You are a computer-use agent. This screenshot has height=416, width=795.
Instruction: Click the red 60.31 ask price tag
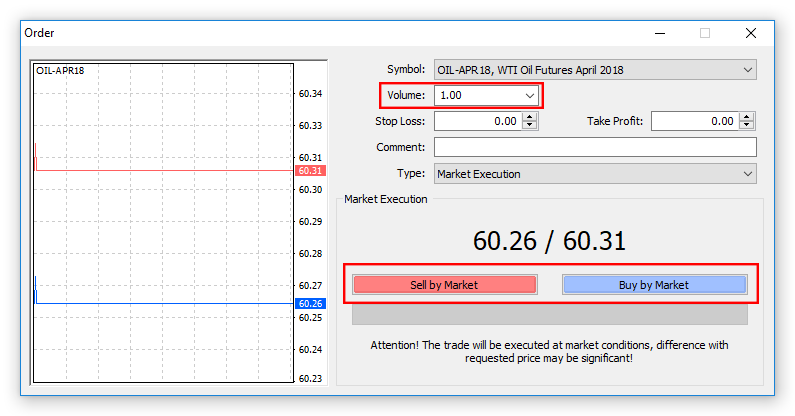pos(310,170)
